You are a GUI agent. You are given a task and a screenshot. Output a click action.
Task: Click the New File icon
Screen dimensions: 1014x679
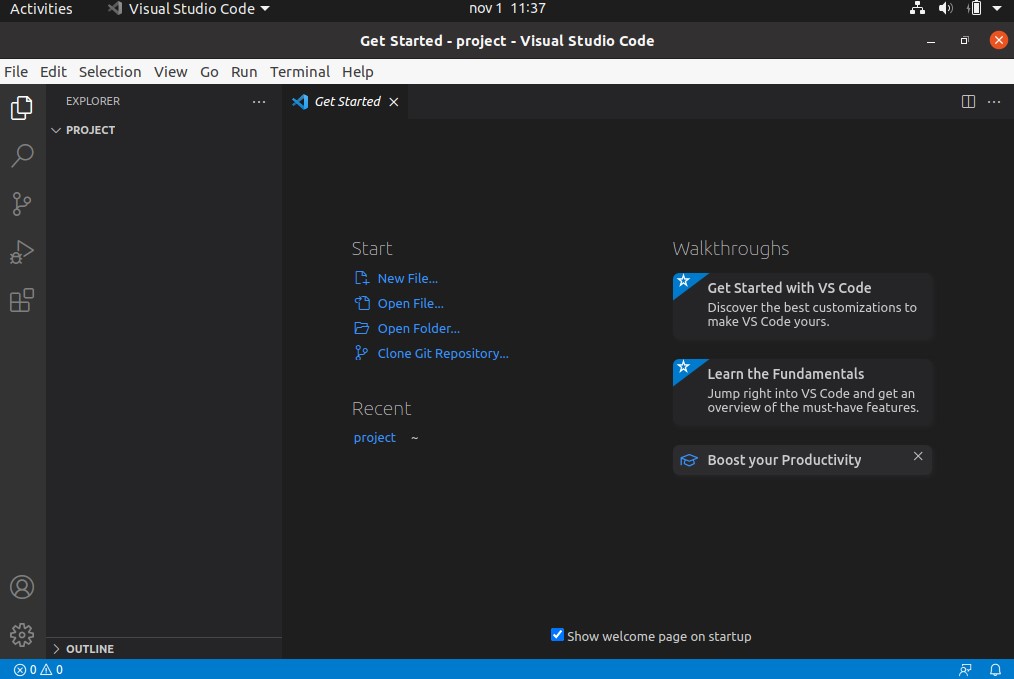pos(361,278)
